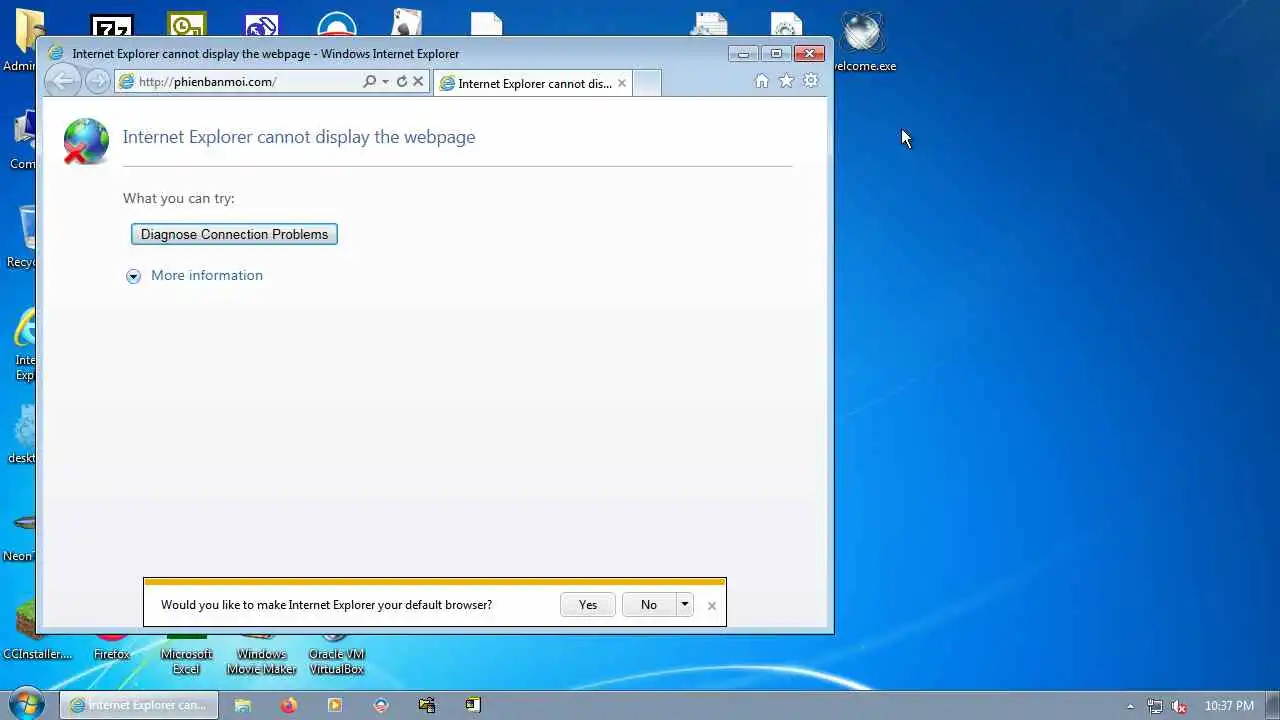
Task: Open the address bar autocomplete dropdown arrow
Action: pos(385,82)
